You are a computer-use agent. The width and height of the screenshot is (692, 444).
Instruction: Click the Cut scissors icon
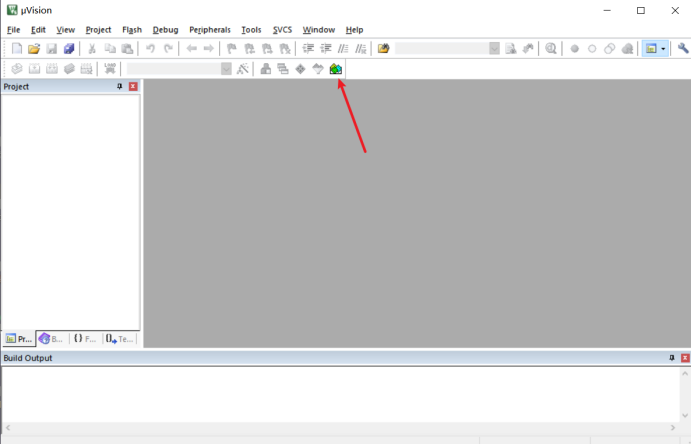92,49
